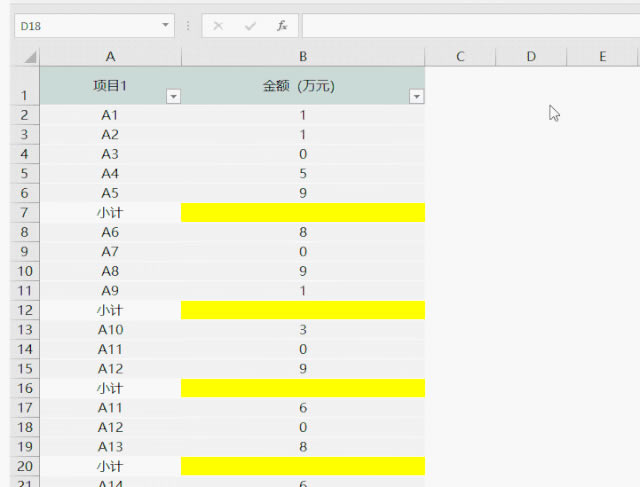The height and width of the screenshot is (487, 640).
Task: Click the A12 cell in row 15
Action: 110,369
